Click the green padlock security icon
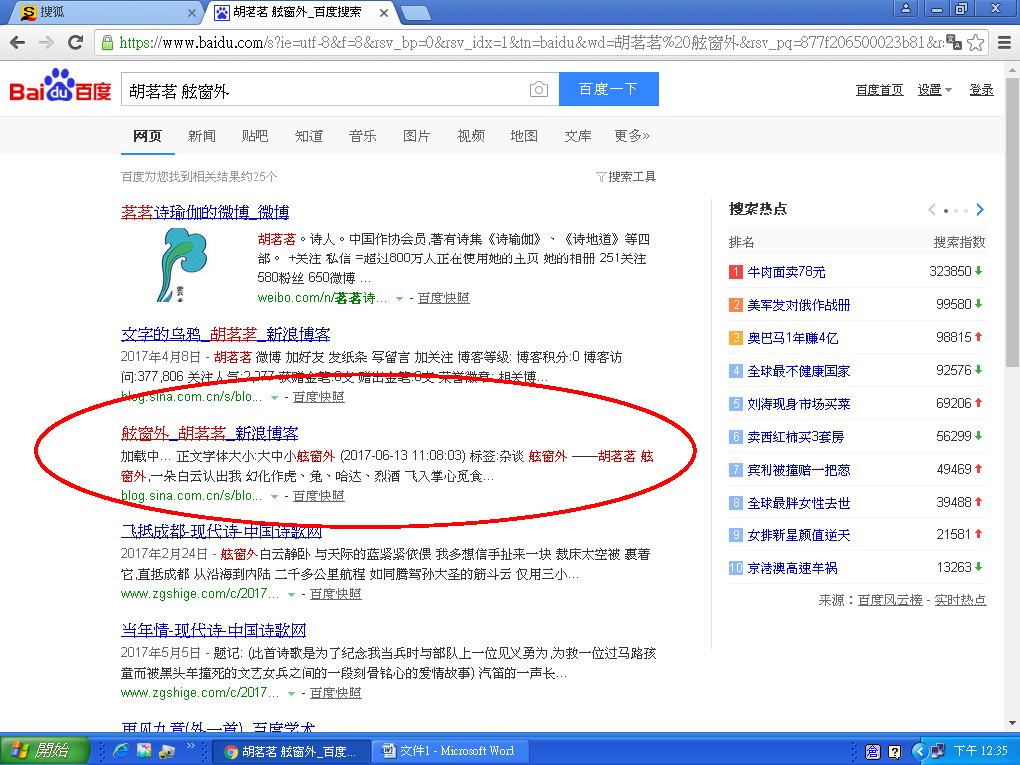This screenshot has width=1020, height=765. click(x=107, y=43)
